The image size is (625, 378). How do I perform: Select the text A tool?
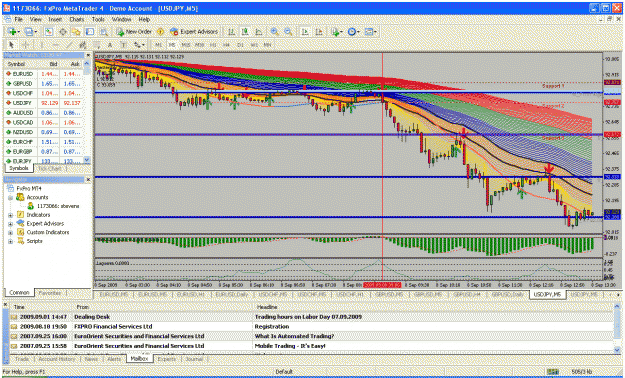(x=110, y=45)
